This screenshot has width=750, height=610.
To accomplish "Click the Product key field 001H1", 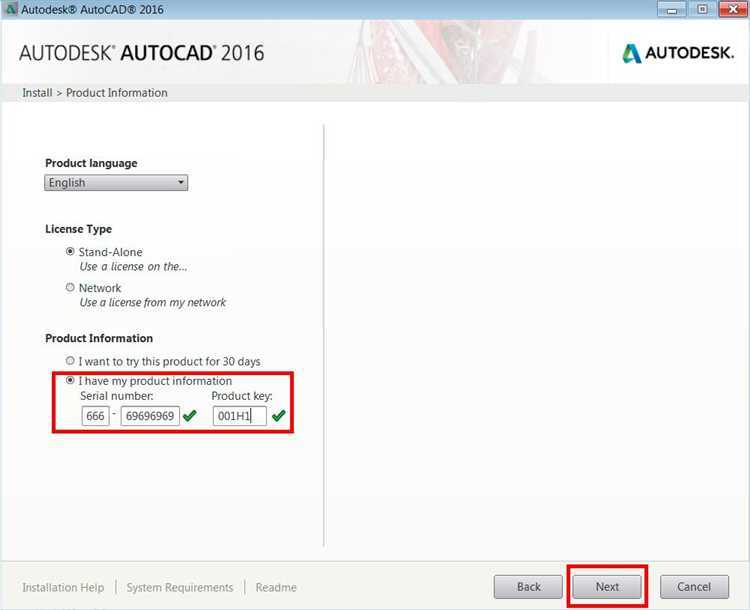I will 240,416.
